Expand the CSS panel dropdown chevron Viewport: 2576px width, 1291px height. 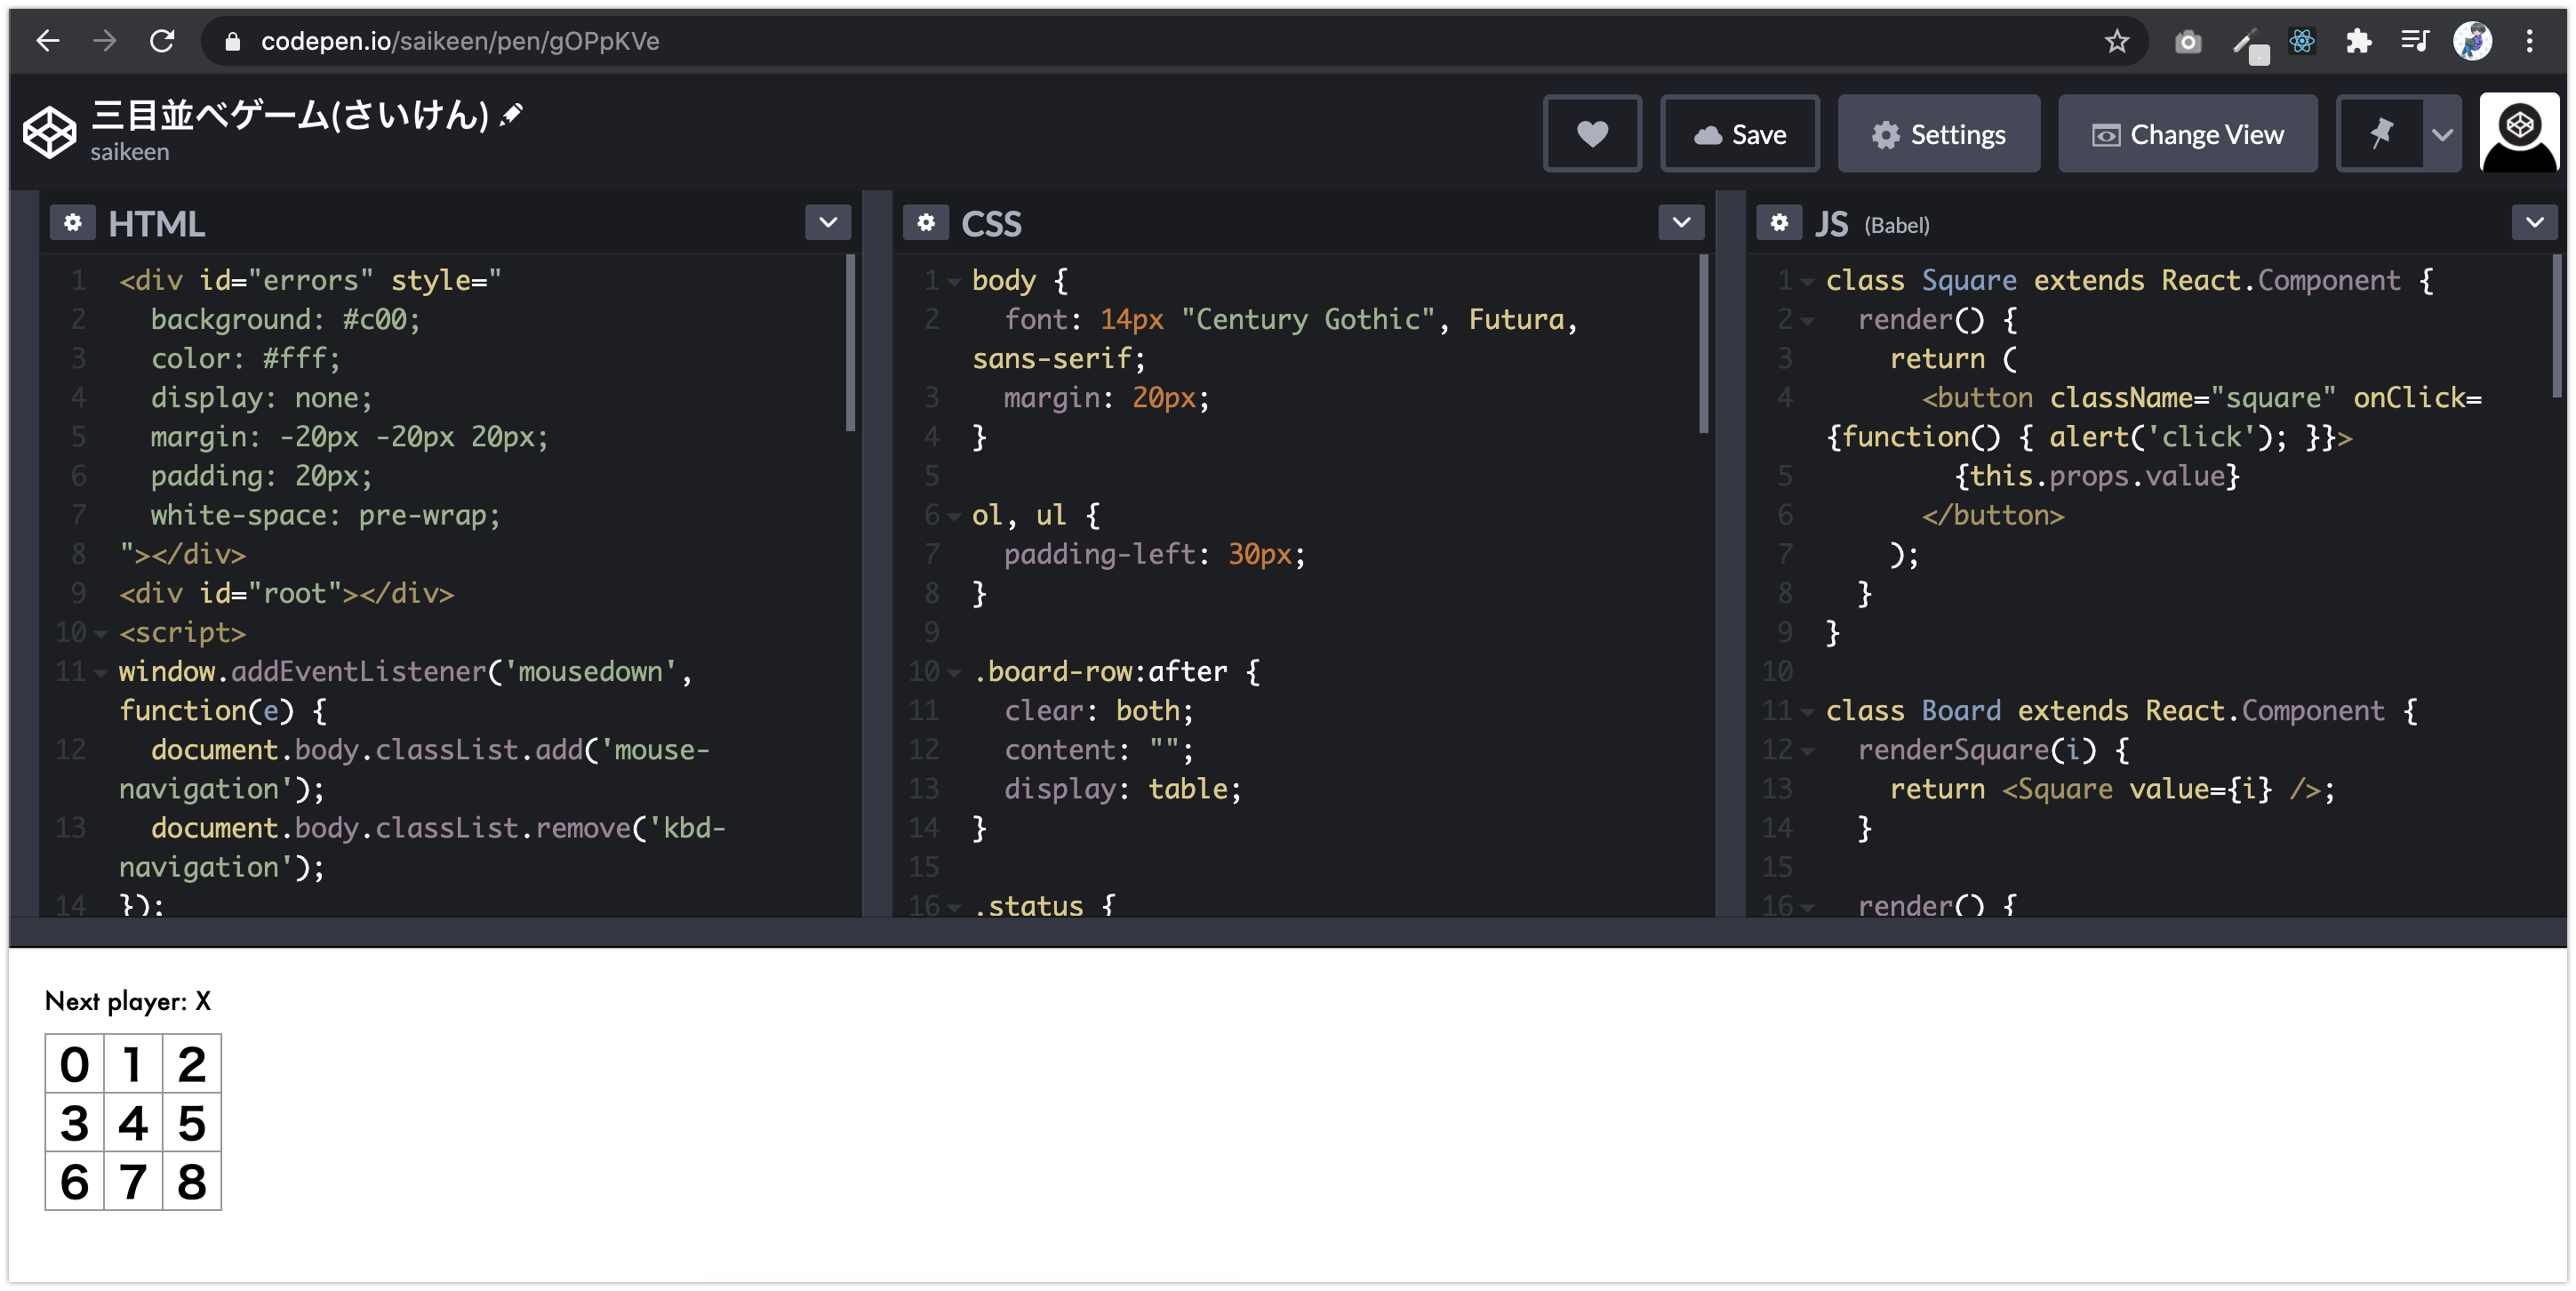pos(1681,223)
